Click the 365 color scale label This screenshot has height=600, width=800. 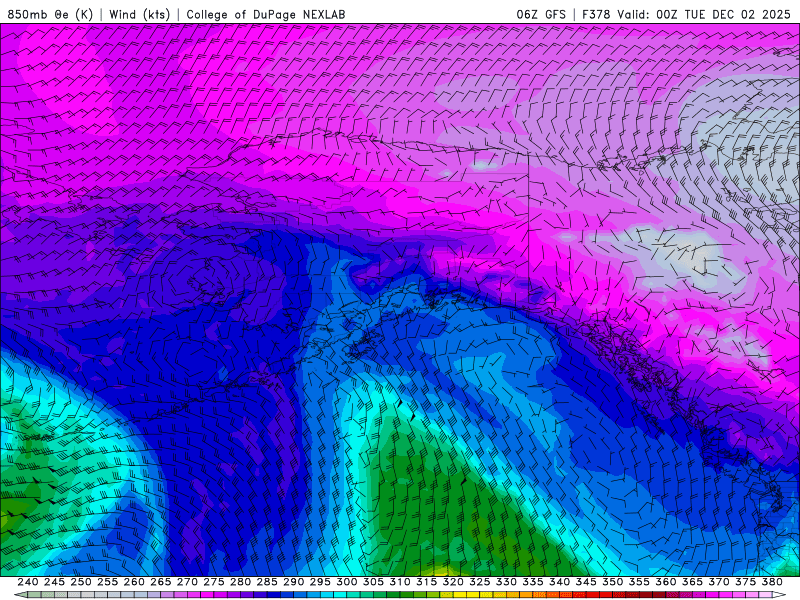[x=692, y=582]
